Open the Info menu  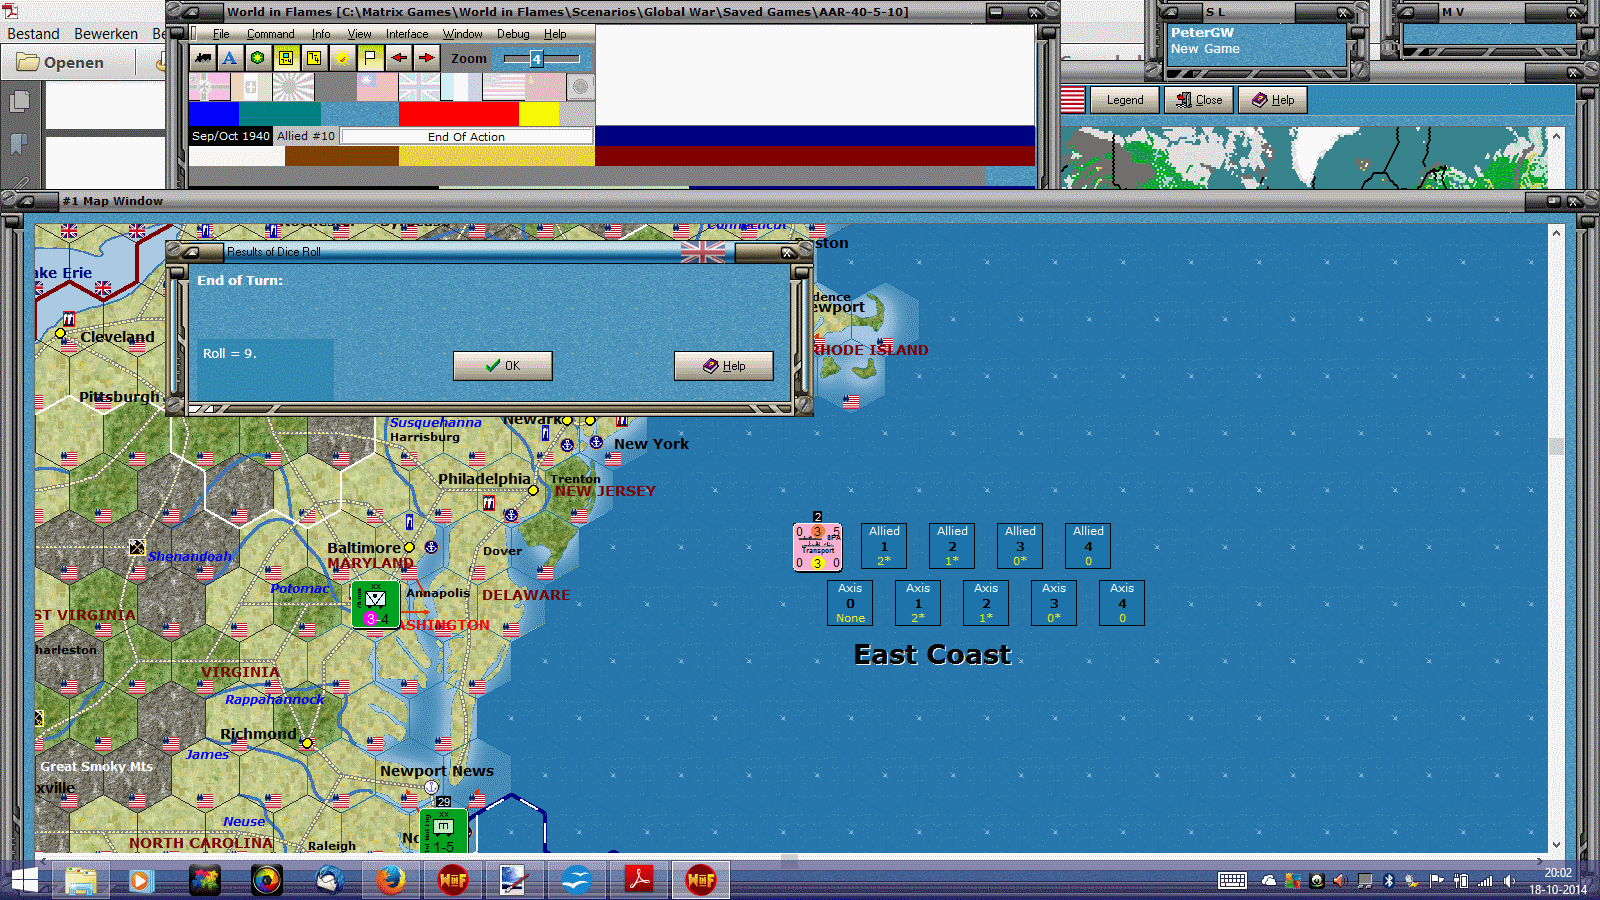click(x=320, y=34)
